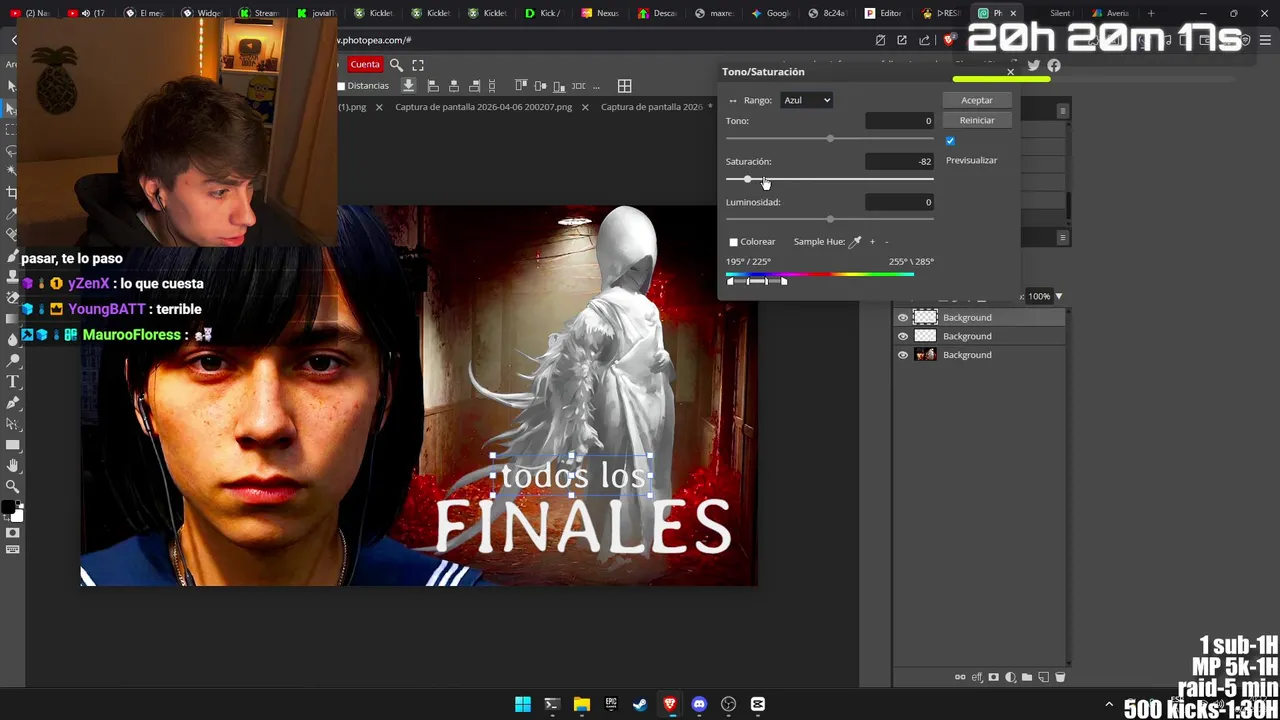Toggle the Distancias checkbox
Viewport: 1280px width, 720px height.
[x=341, y=86]
